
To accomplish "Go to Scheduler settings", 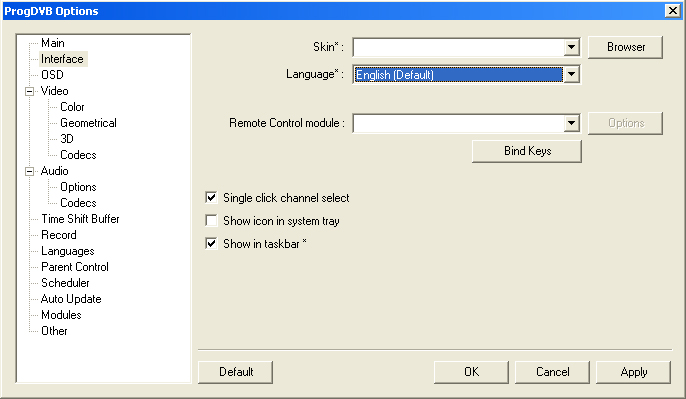I will (65, 283).
